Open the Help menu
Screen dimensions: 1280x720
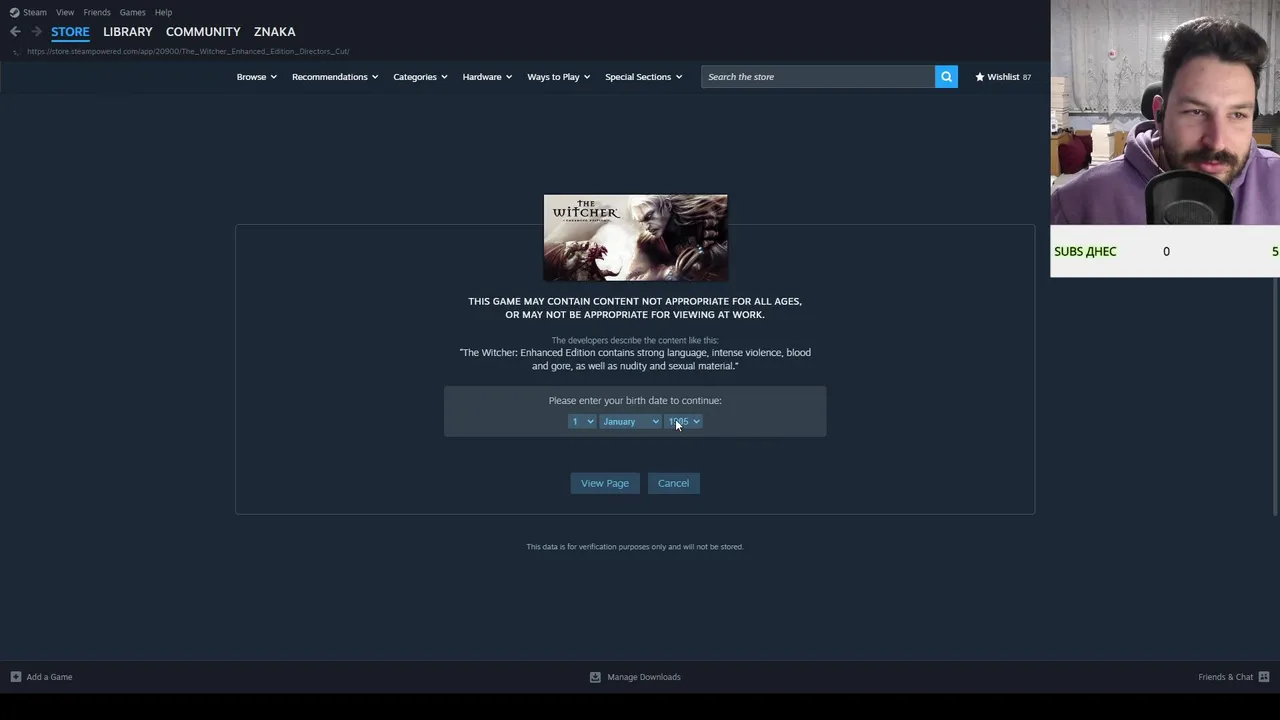163,12
